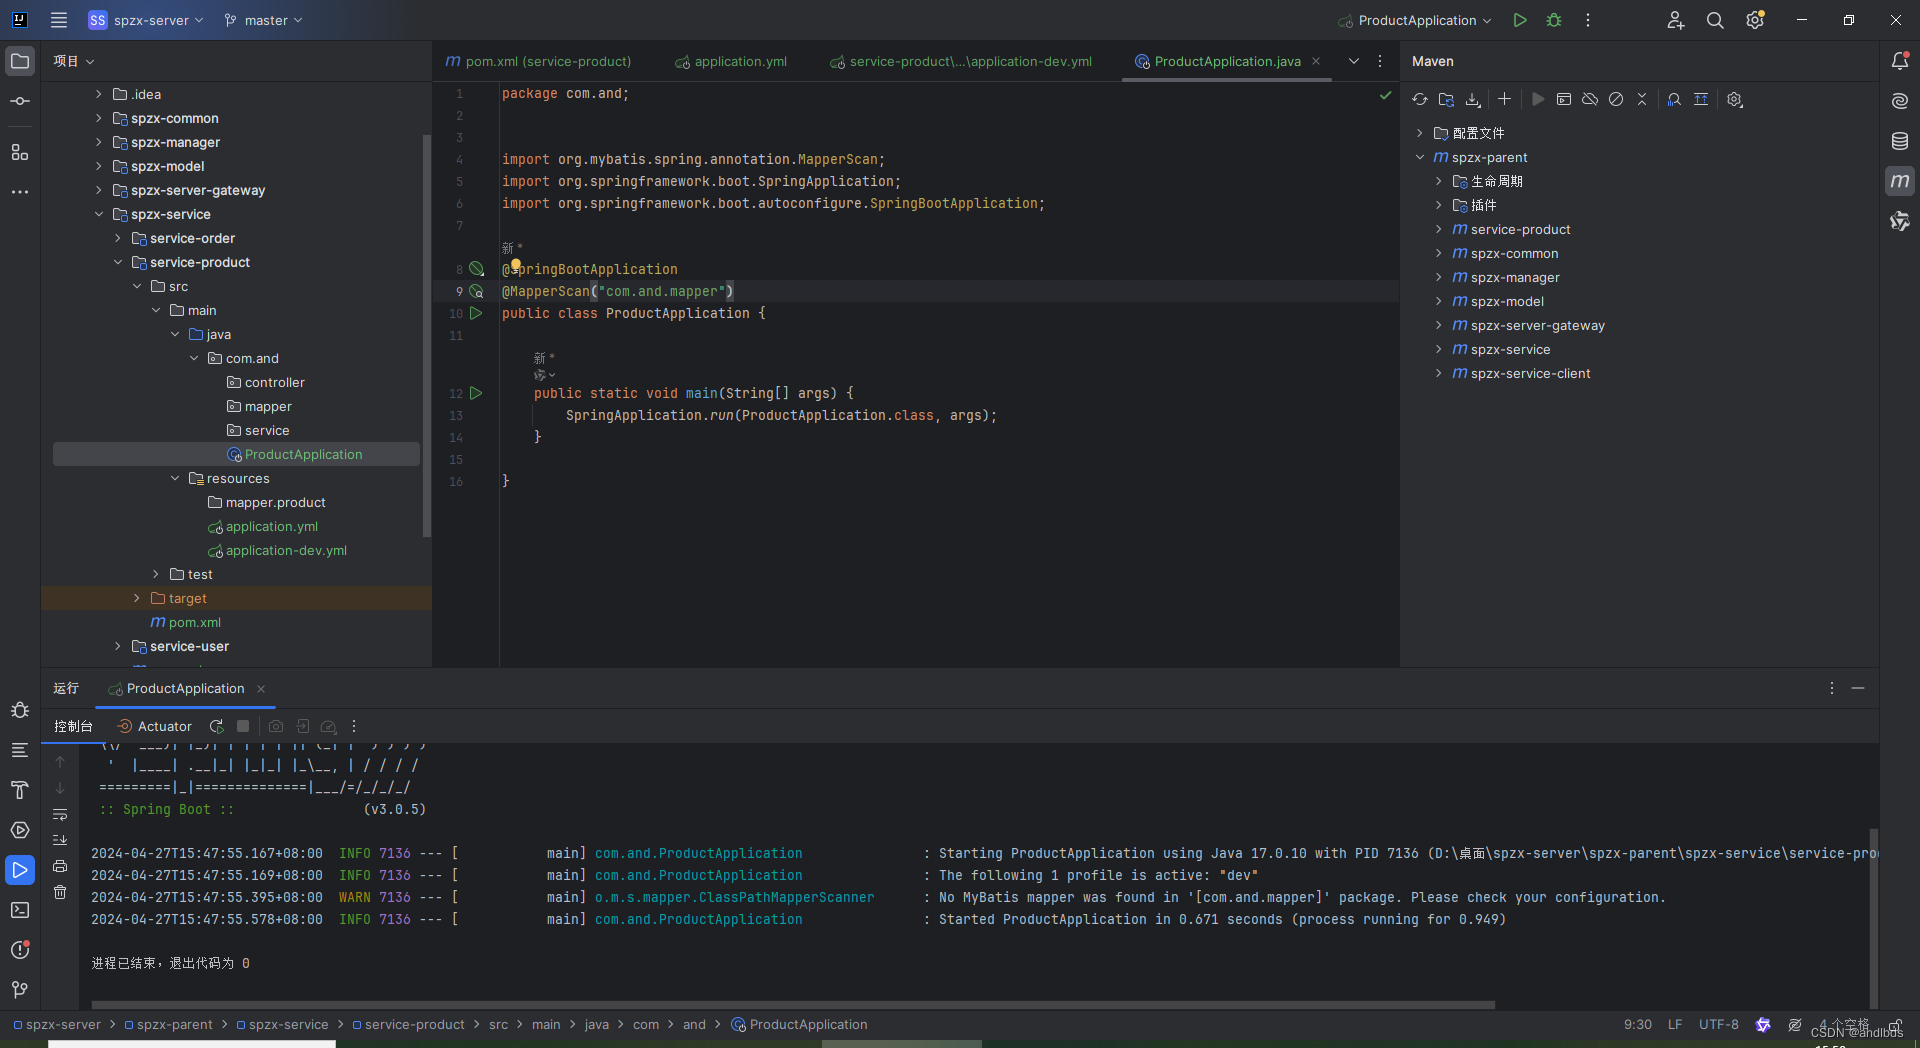
Task: Open Maven settings gear icon
Action: point(1735,99)
